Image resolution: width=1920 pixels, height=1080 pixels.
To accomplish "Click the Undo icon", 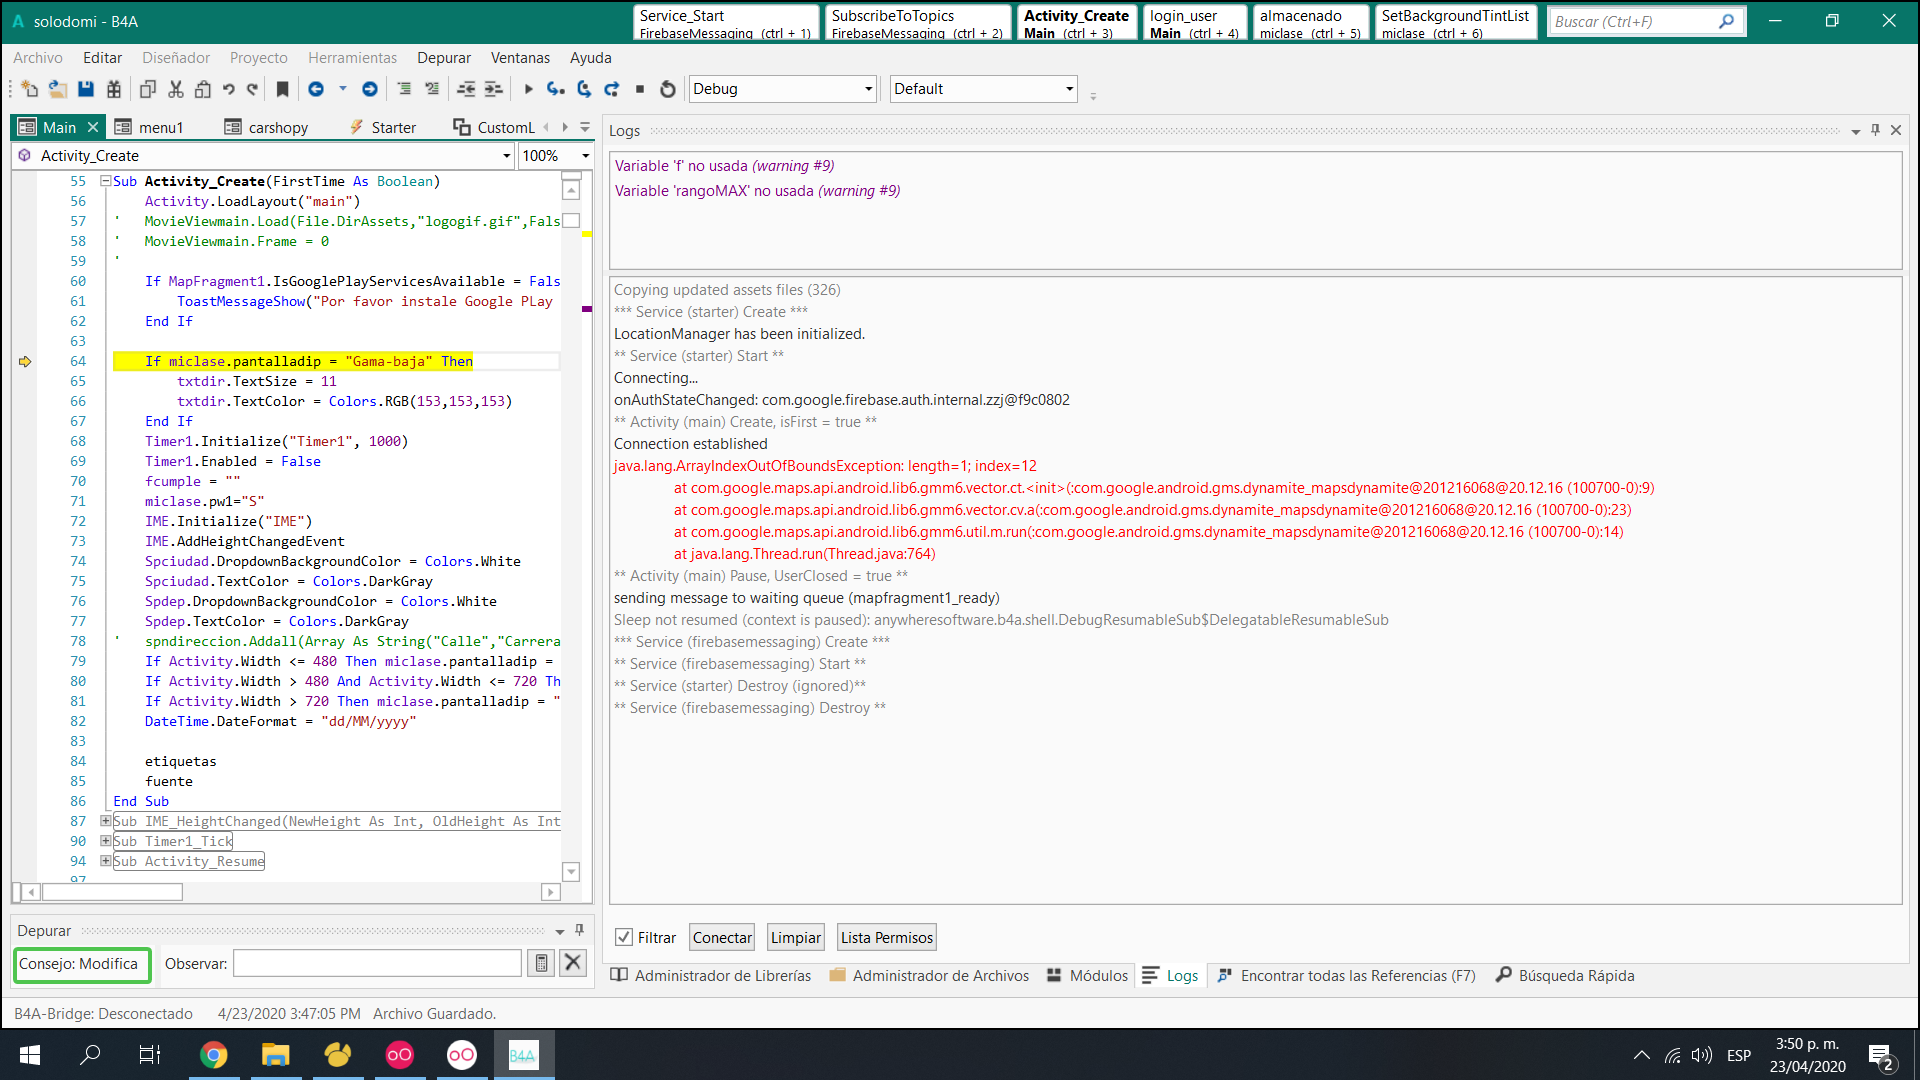I will pyautogui.click(x=228, y=90).
